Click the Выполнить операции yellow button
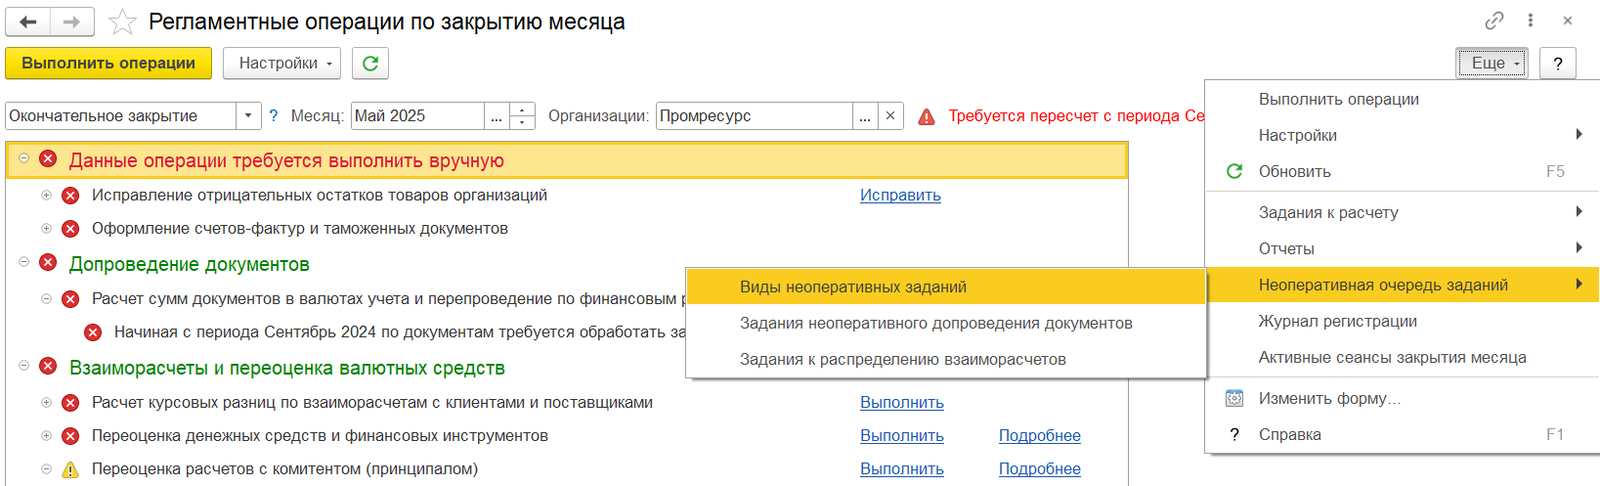This screenshot has height=486, width=1600. (x=108, y=63)
